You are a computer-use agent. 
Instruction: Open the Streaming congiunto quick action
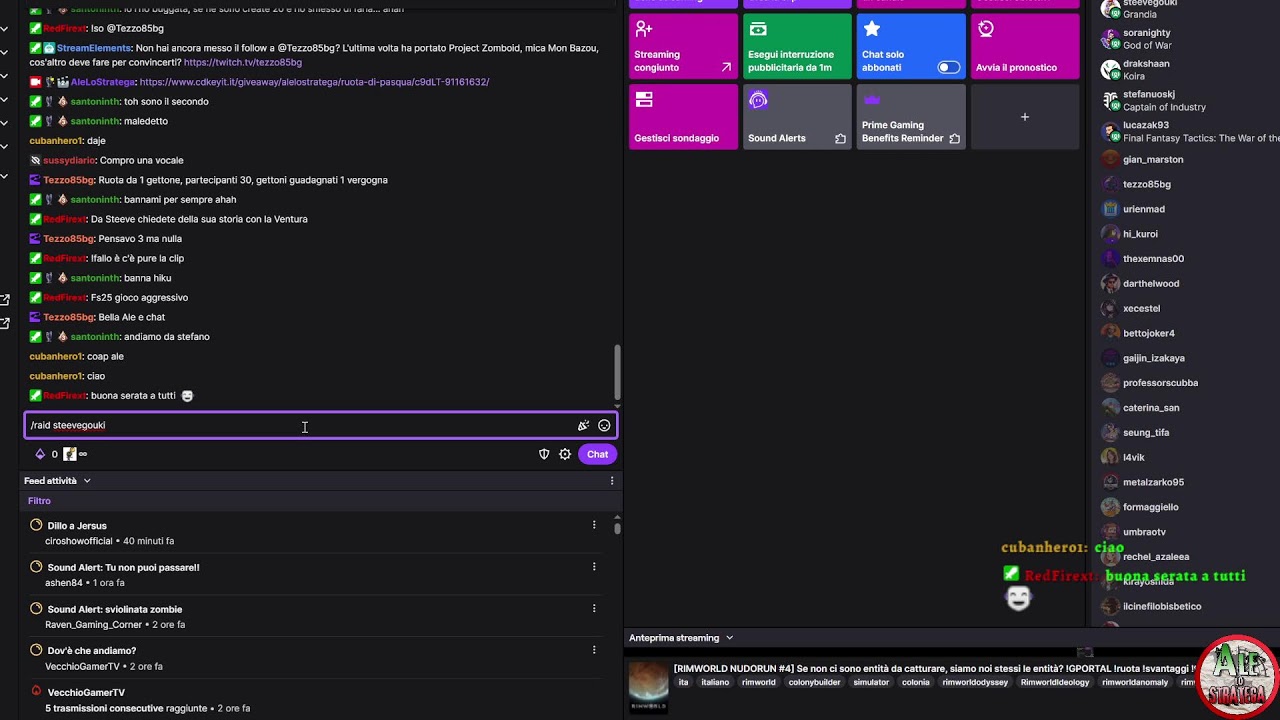click(x=684, y=46)
